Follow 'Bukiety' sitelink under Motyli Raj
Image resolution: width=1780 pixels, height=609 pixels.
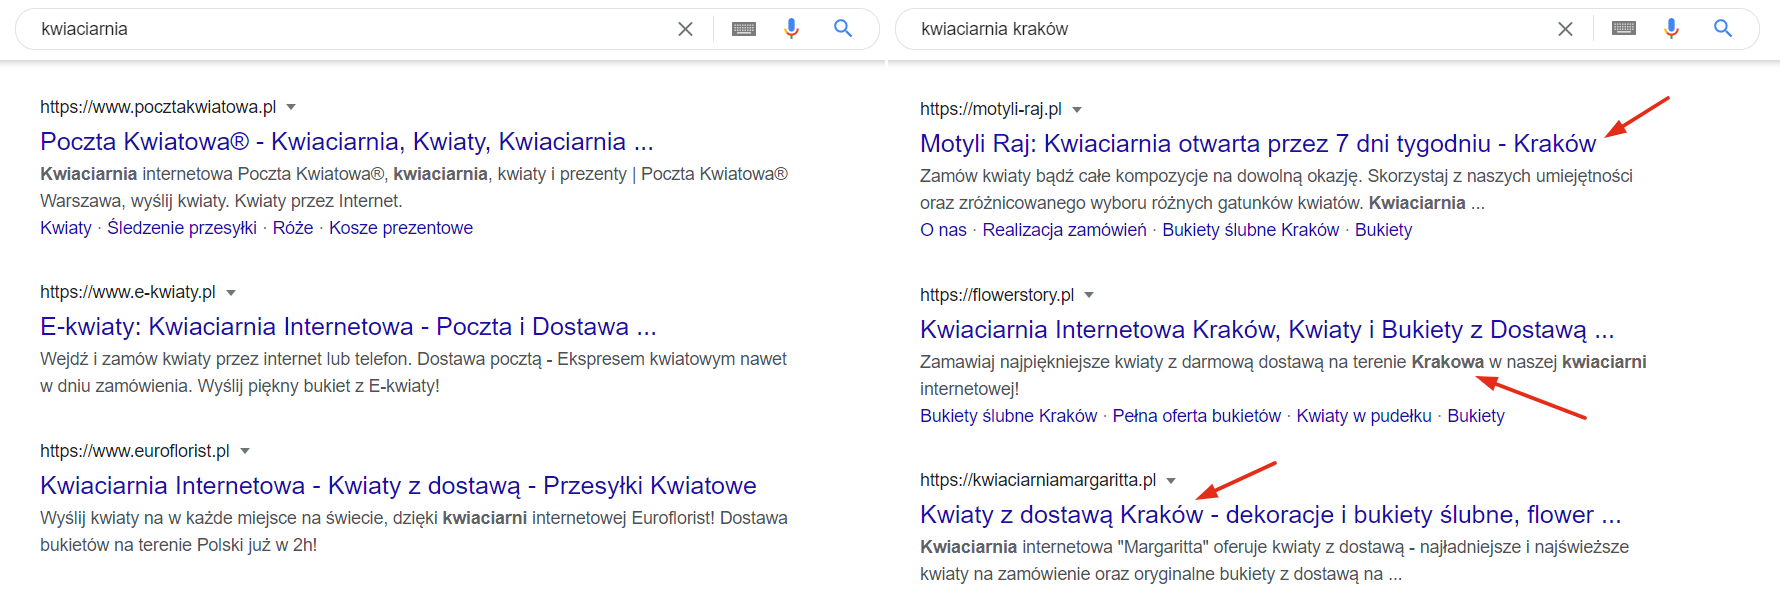(x=1383, y=230)
